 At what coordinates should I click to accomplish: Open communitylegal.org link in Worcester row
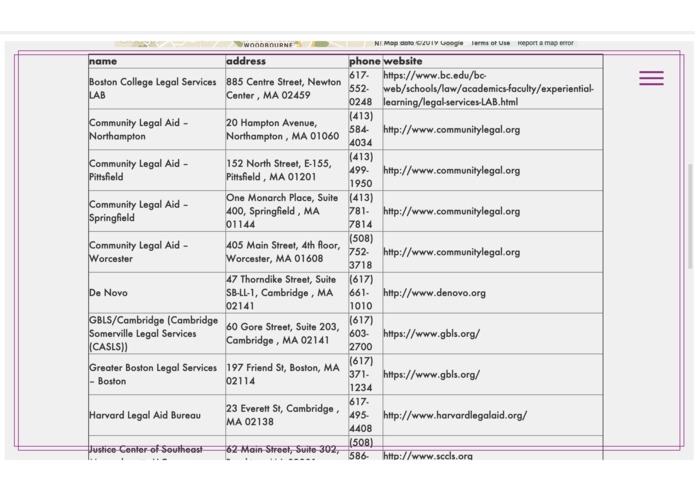pos(451,252)
